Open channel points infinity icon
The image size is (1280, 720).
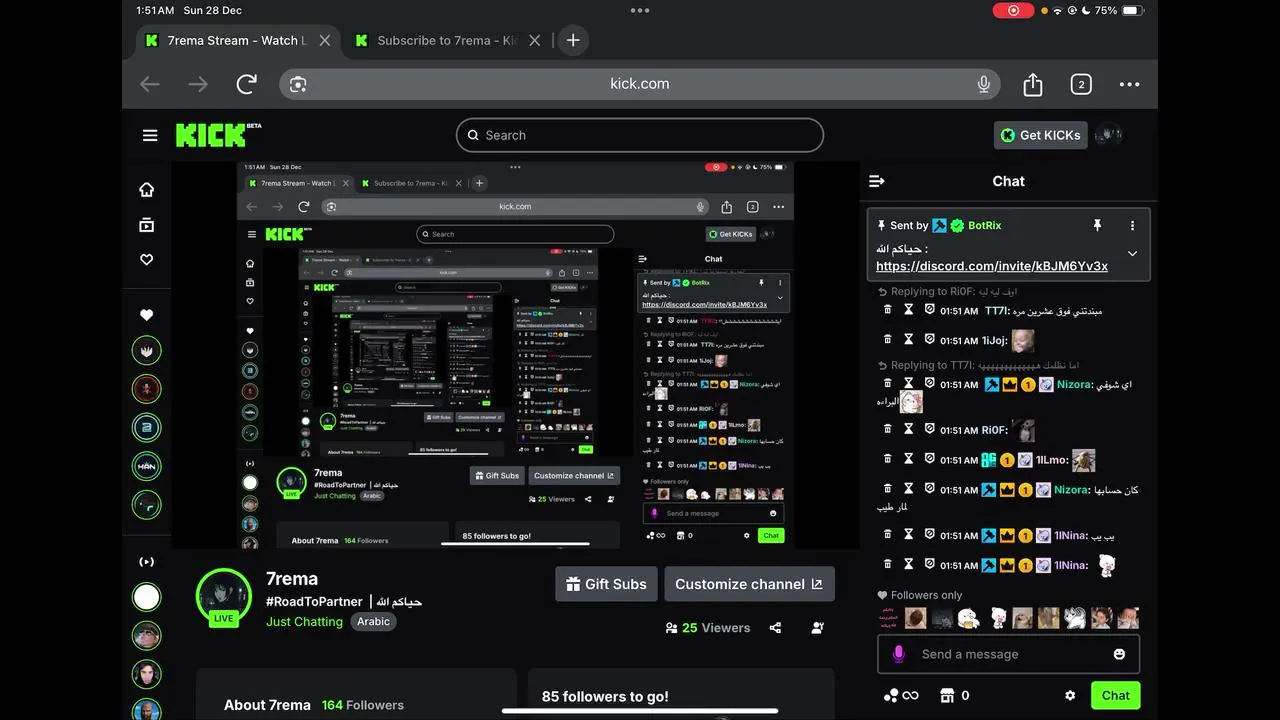(x=900, y=695)
